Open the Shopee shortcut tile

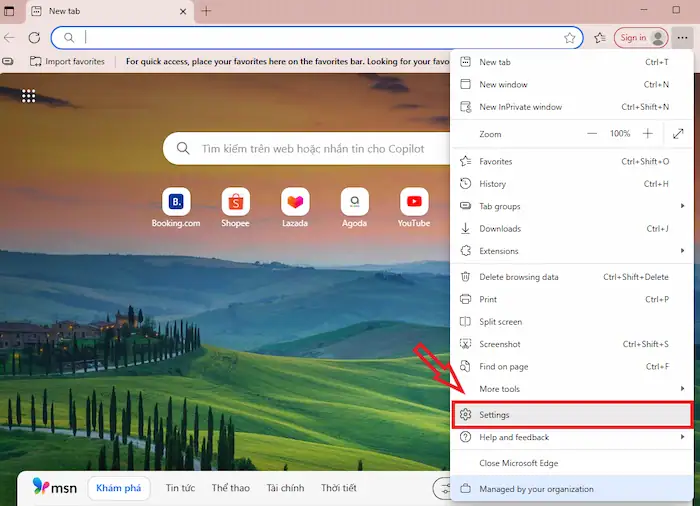coord(235,208)
